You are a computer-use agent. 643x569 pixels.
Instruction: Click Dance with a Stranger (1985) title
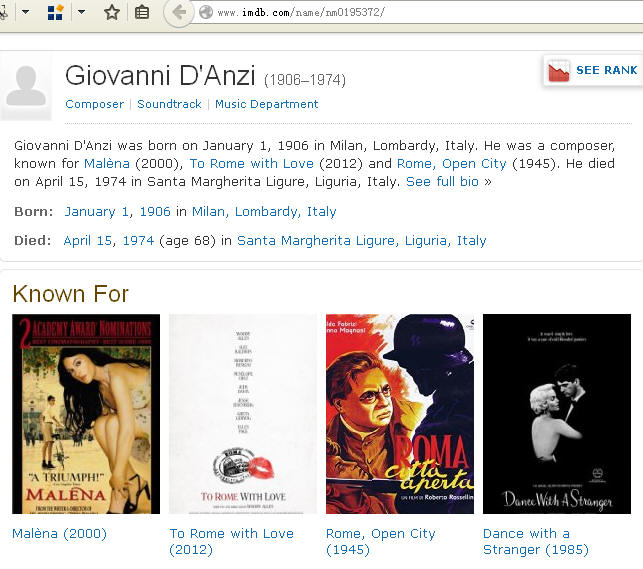point(536,542)
